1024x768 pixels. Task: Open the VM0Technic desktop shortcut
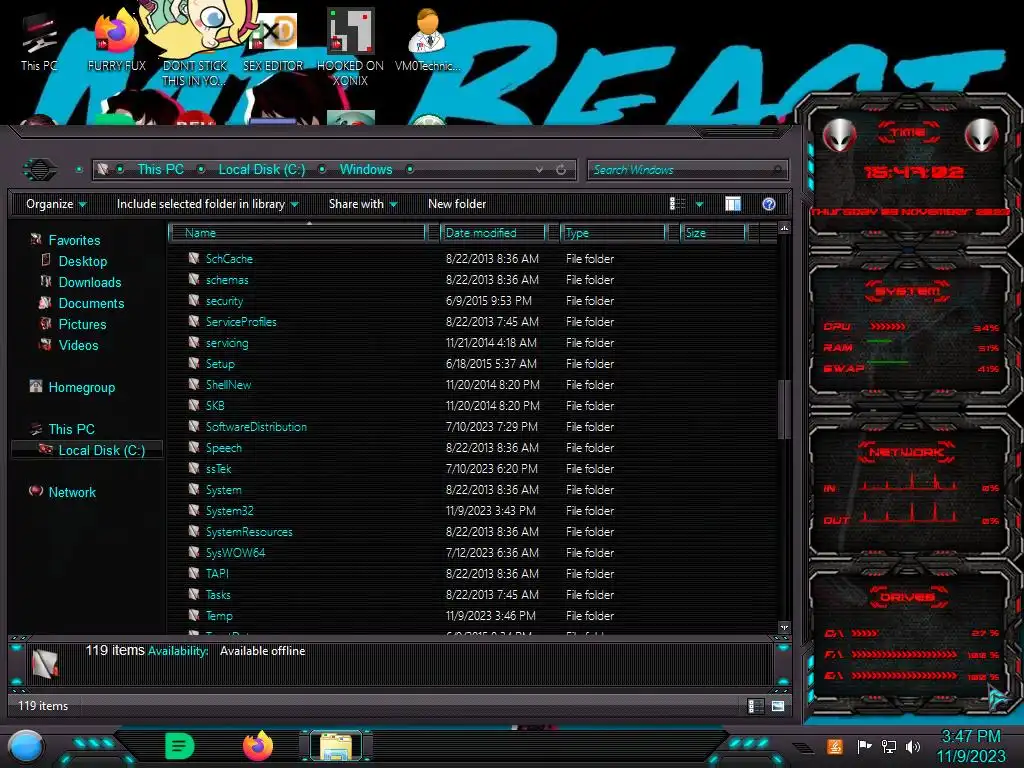(x=427, y=40)
